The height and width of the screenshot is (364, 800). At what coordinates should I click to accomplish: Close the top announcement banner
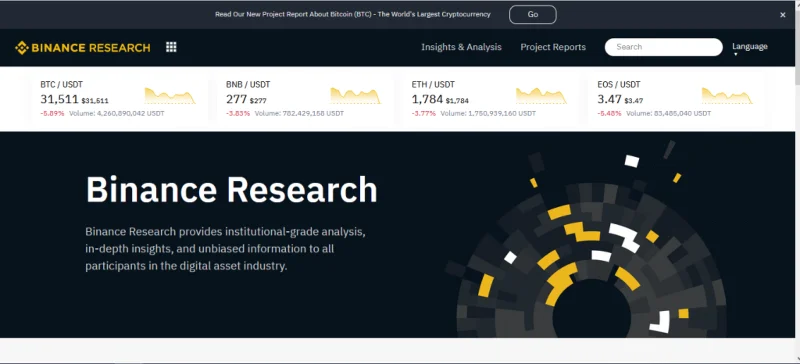tap(782, 15)
